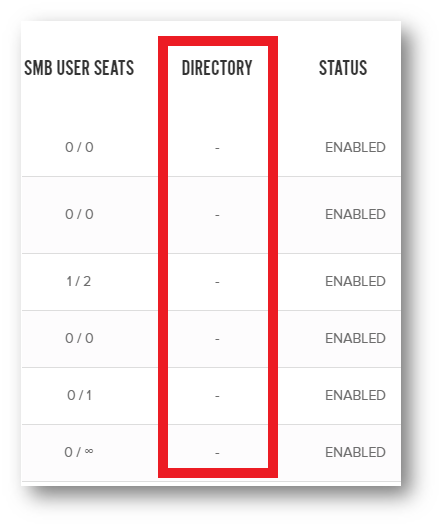Click ENABLED status in the fourth row
443x528 pixels.
click(355, 338)
